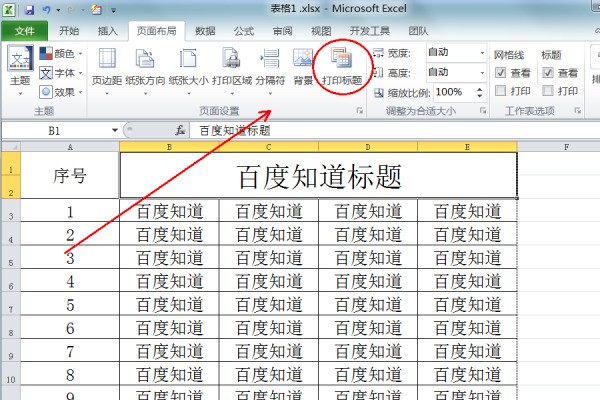Switch to the Home (开始) tab
This screenshot has height=400, width=600.
(69, 31)
